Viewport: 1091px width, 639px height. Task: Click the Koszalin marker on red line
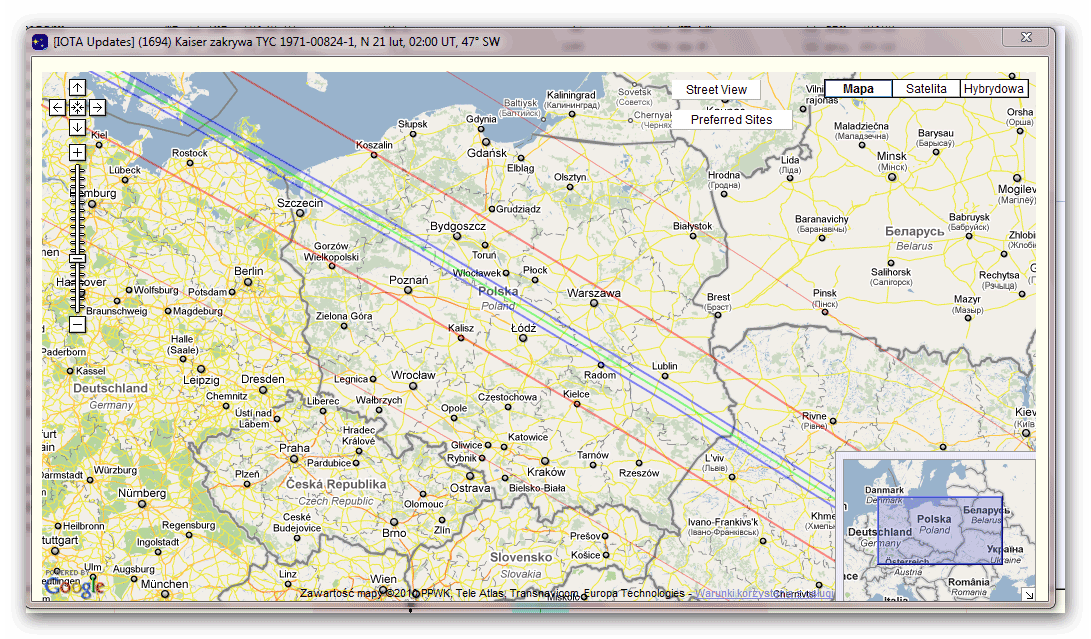click(374, 155)
